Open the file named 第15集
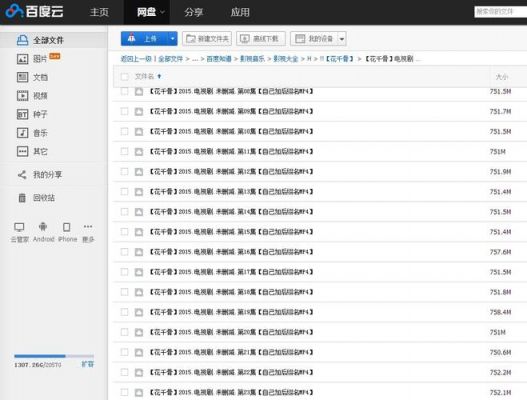Image resolution: width=527 pixels, height=400 pixels. click(x=231, y=232)
